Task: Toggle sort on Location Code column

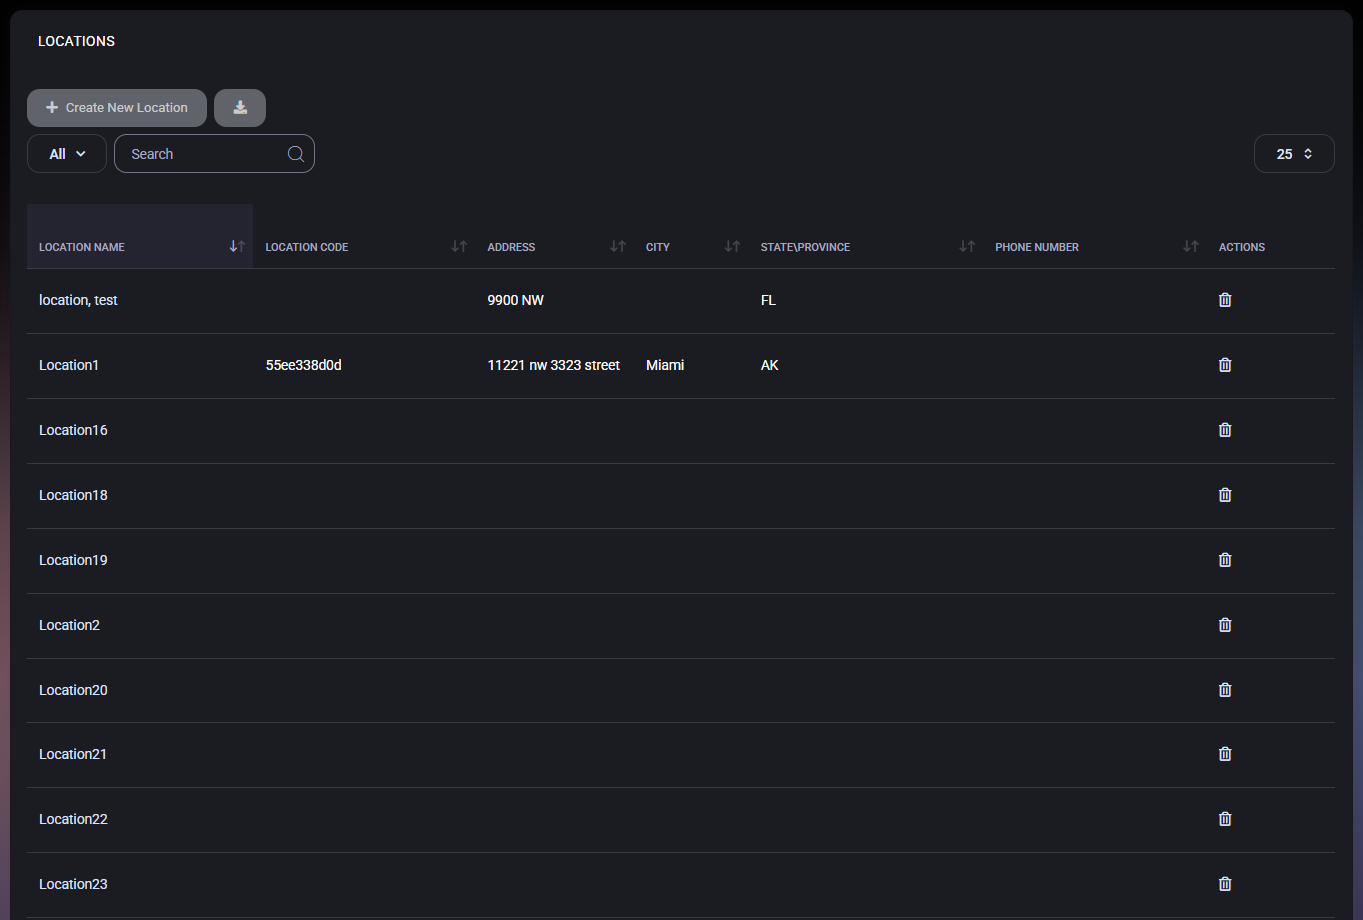Action: click(x=459, y=247)
